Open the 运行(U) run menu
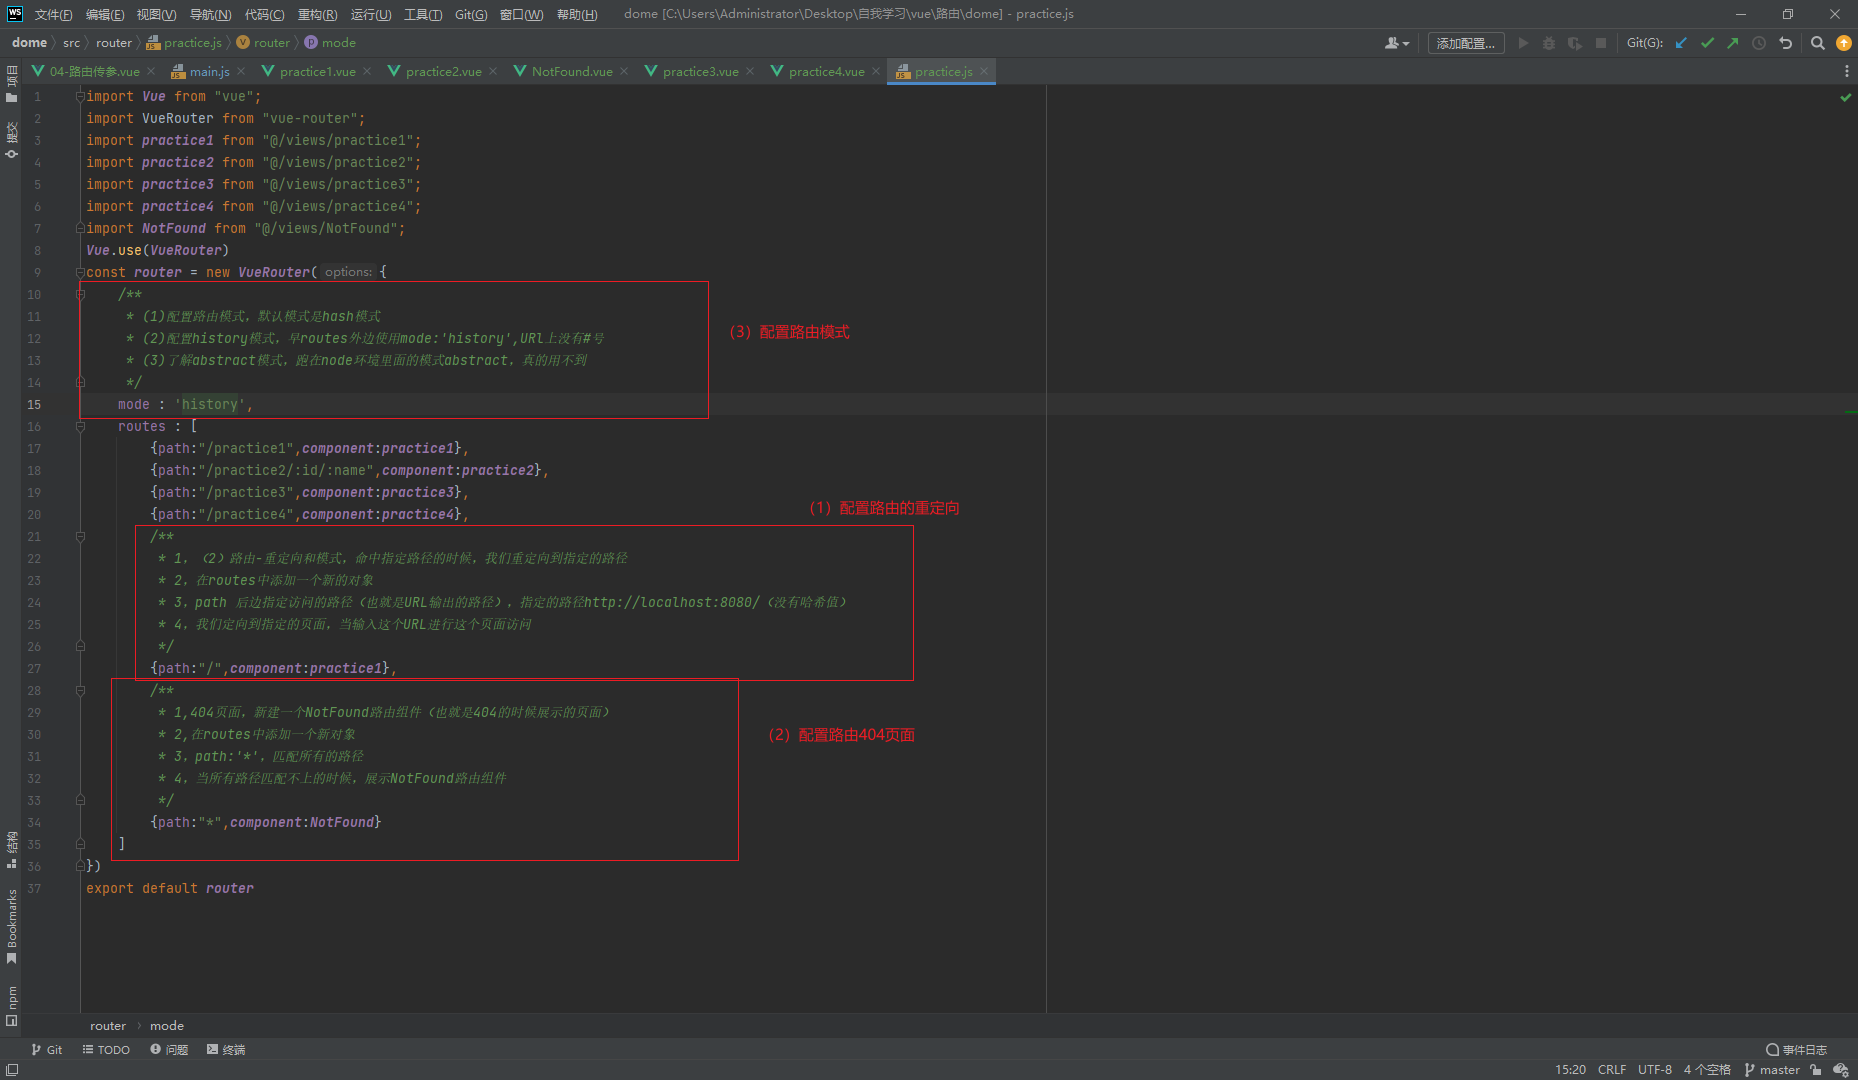Screen dimensions: 1858x1080 [370, 14]
